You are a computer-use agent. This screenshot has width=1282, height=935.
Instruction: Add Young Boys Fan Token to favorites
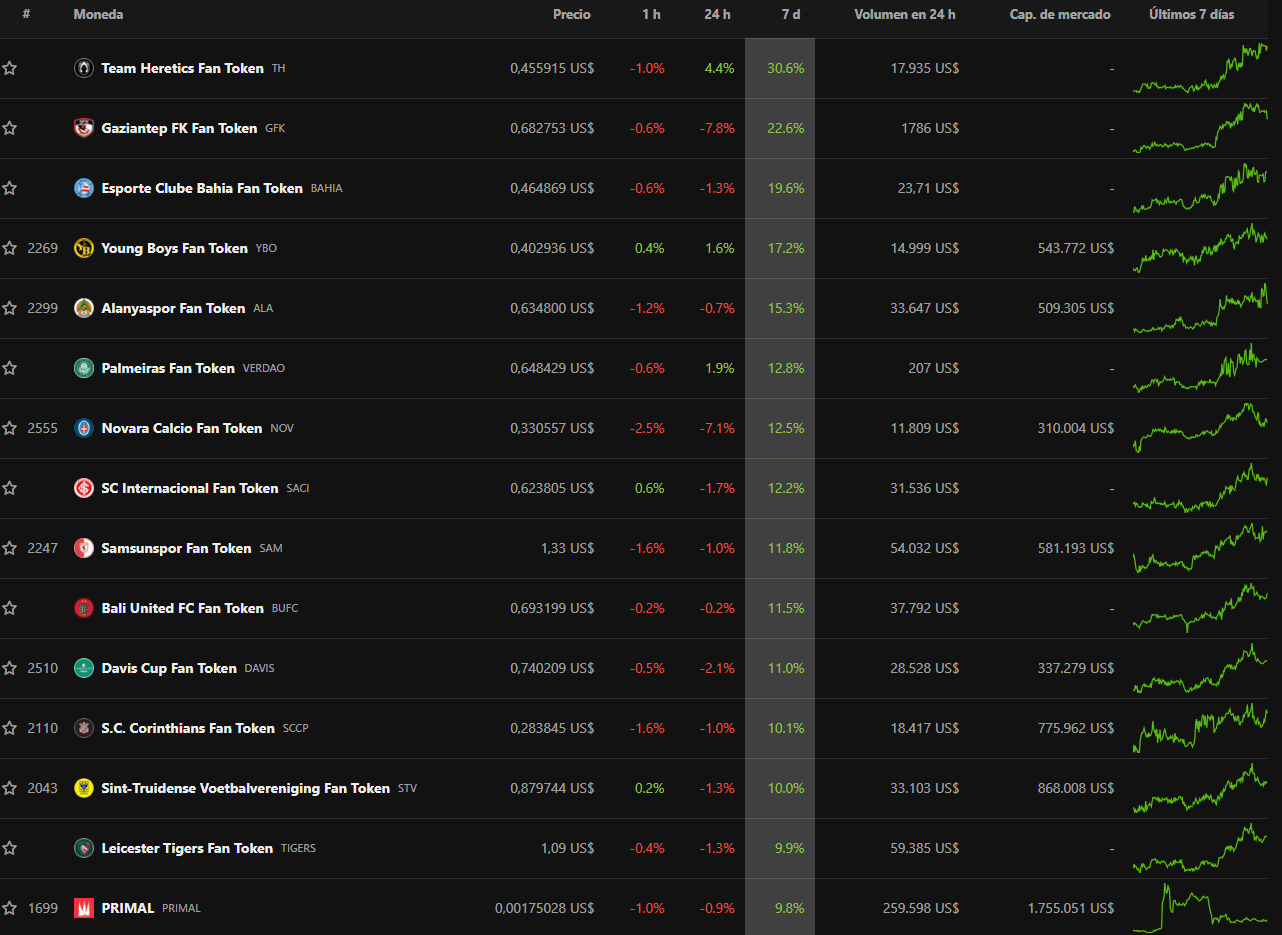pos(10,248)
